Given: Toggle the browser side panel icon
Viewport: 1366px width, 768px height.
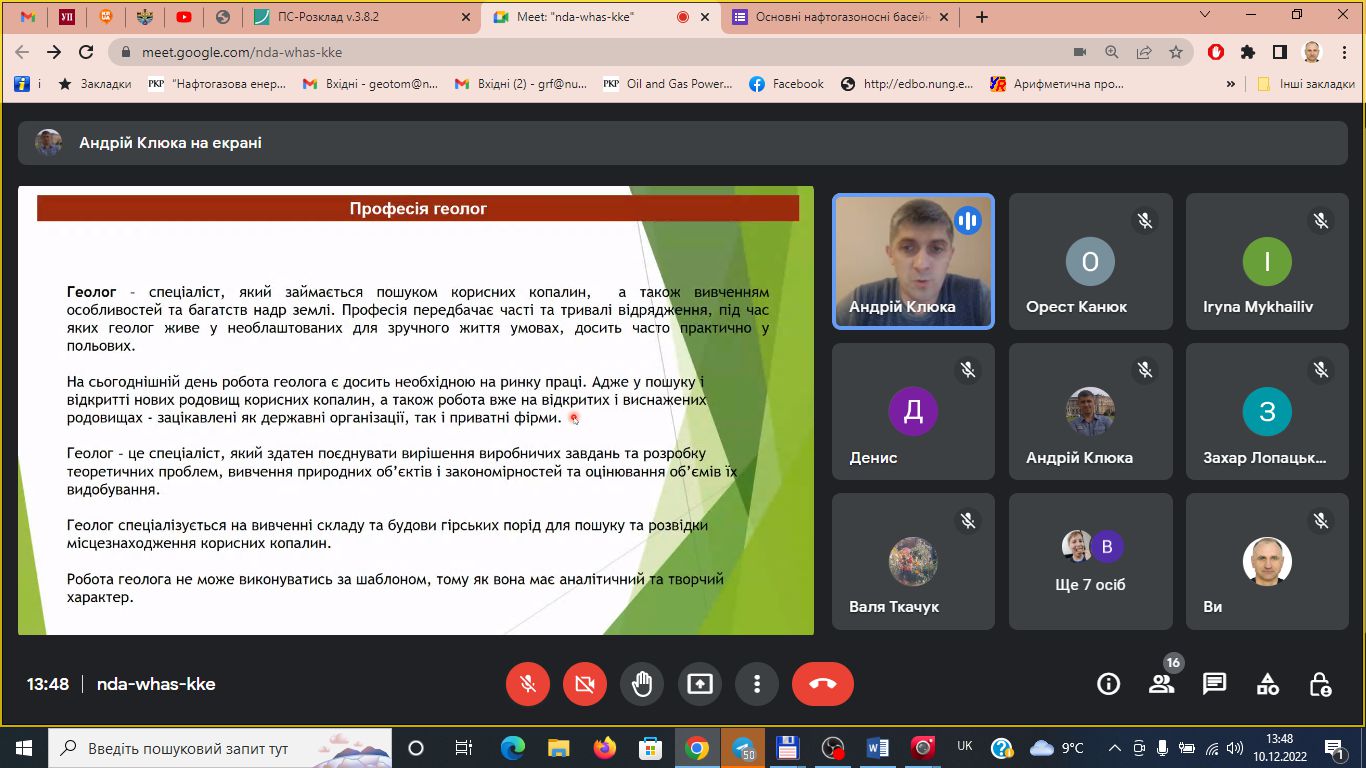Looking at the screenshot, I should 1280,52.
